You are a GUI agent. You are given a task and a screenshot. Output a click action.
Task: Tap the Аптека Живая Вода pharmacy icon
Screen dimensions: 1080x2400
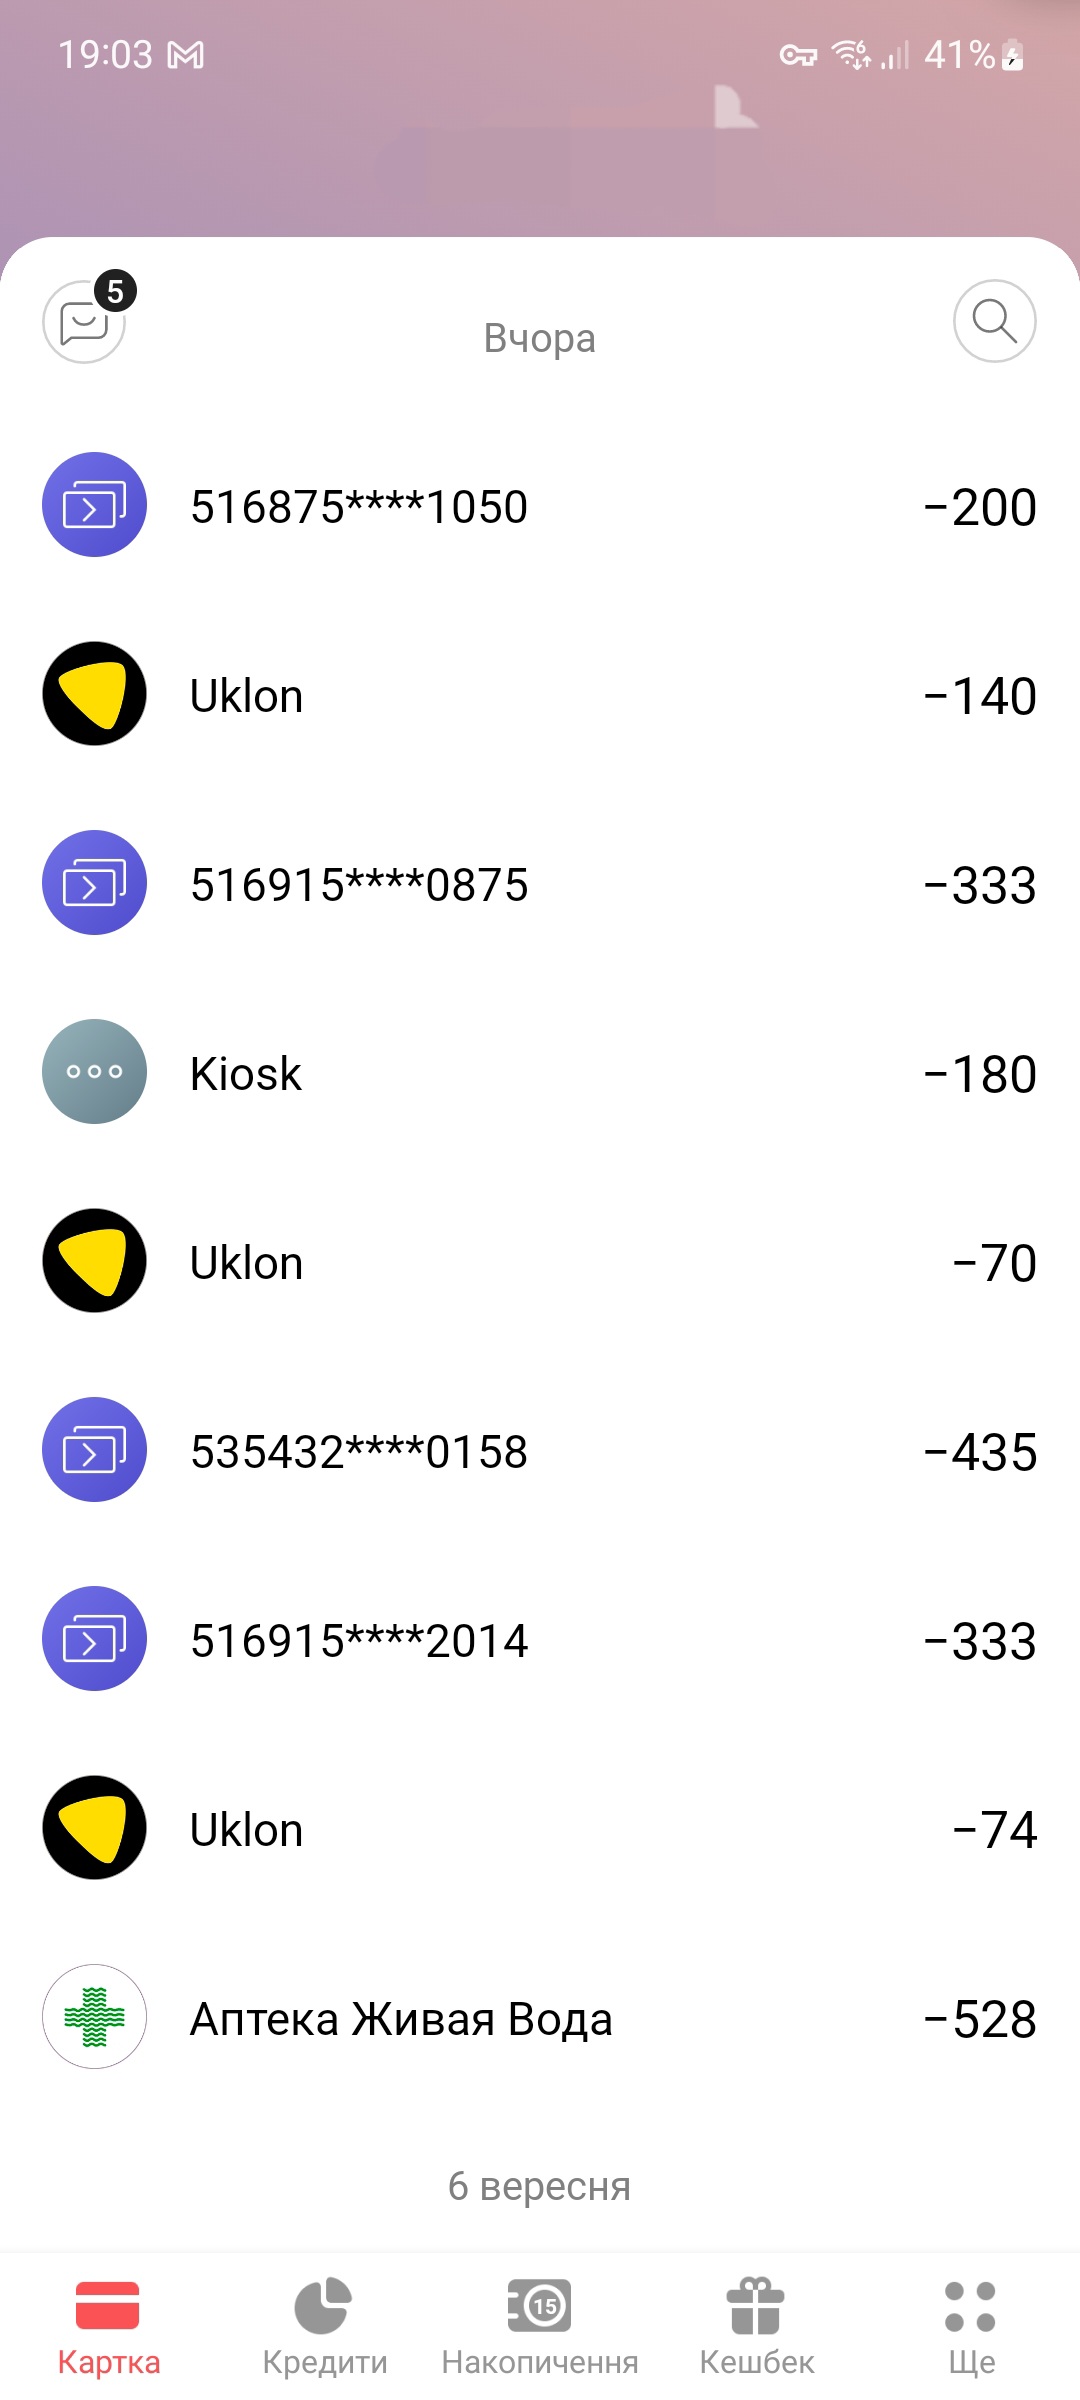tap(94, 2017)
